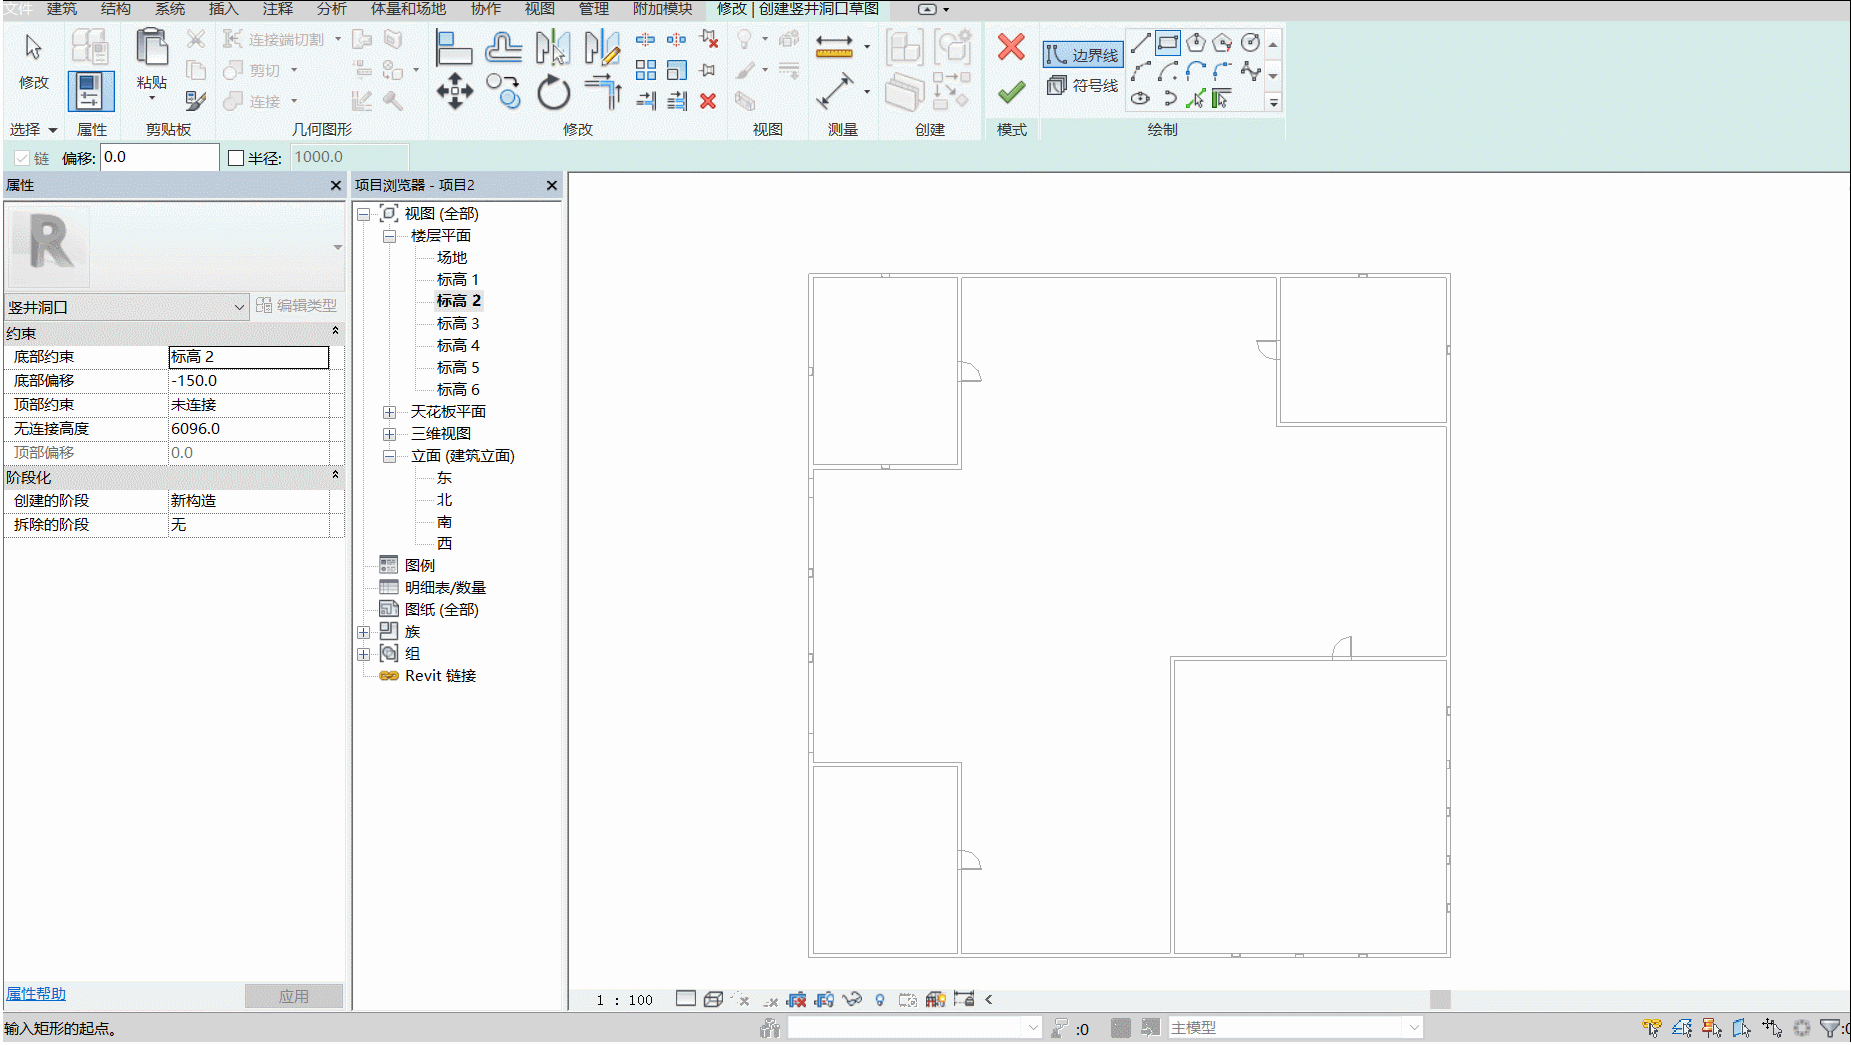Click the green checkmark finish edit mode icon
Viewport: 1851px width, 1045px height.
coord(1011,92)
